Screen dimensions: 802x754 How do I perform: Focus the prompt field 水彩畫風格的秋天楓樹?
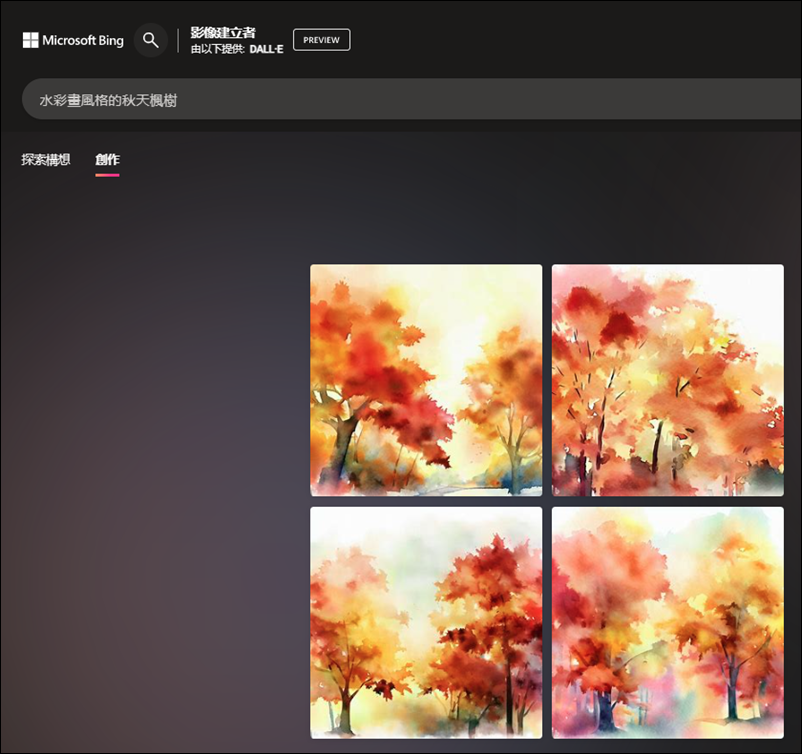pos(411,99)
